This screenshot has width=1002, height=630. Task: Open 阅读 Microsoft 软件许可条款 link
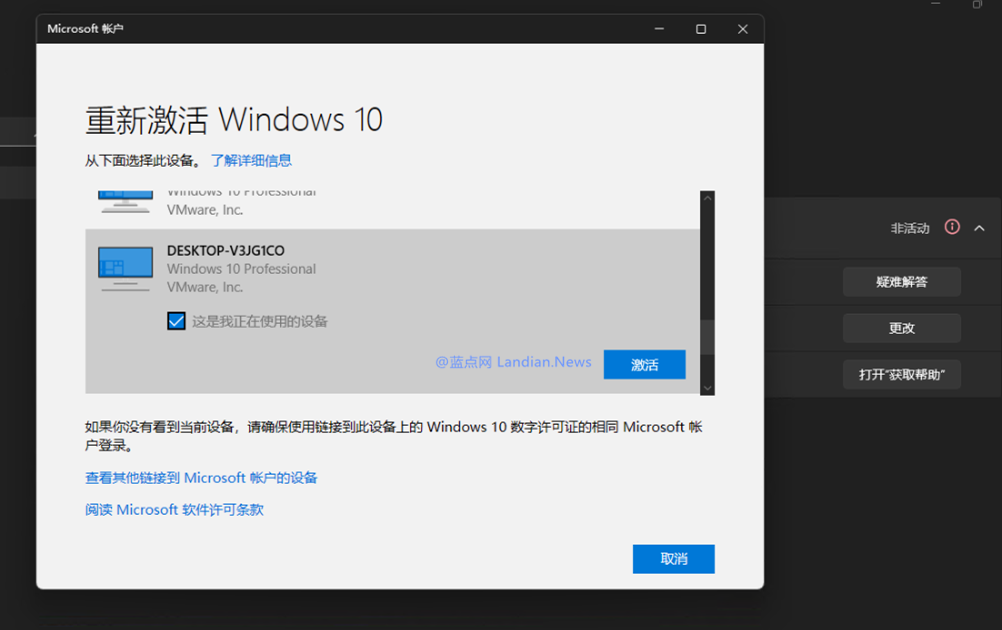point(174,510)
